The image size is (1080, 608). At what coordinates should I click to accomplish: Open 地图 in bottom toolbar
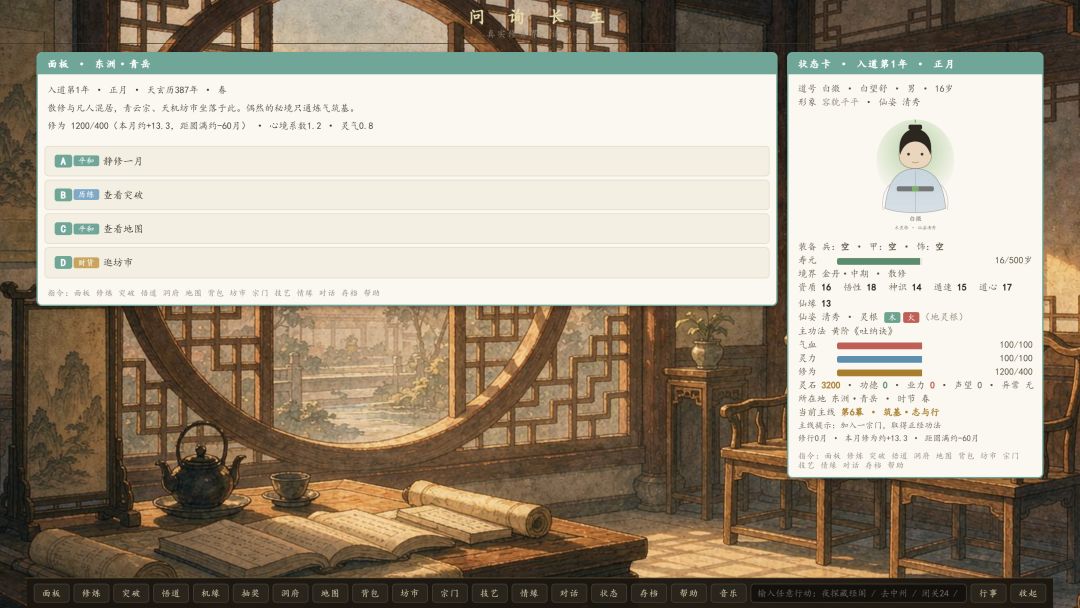[x=330, y=593]
